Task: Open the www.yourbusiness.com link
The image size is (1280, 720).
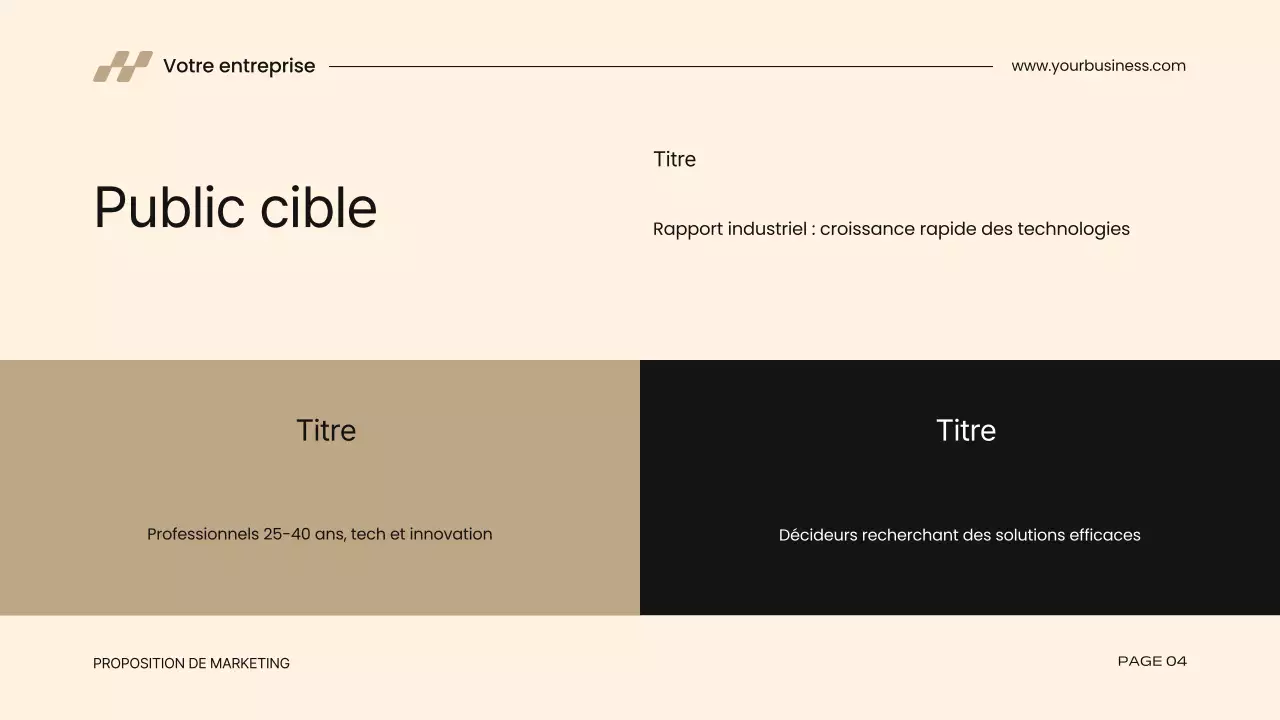Action: point(1098,66)
